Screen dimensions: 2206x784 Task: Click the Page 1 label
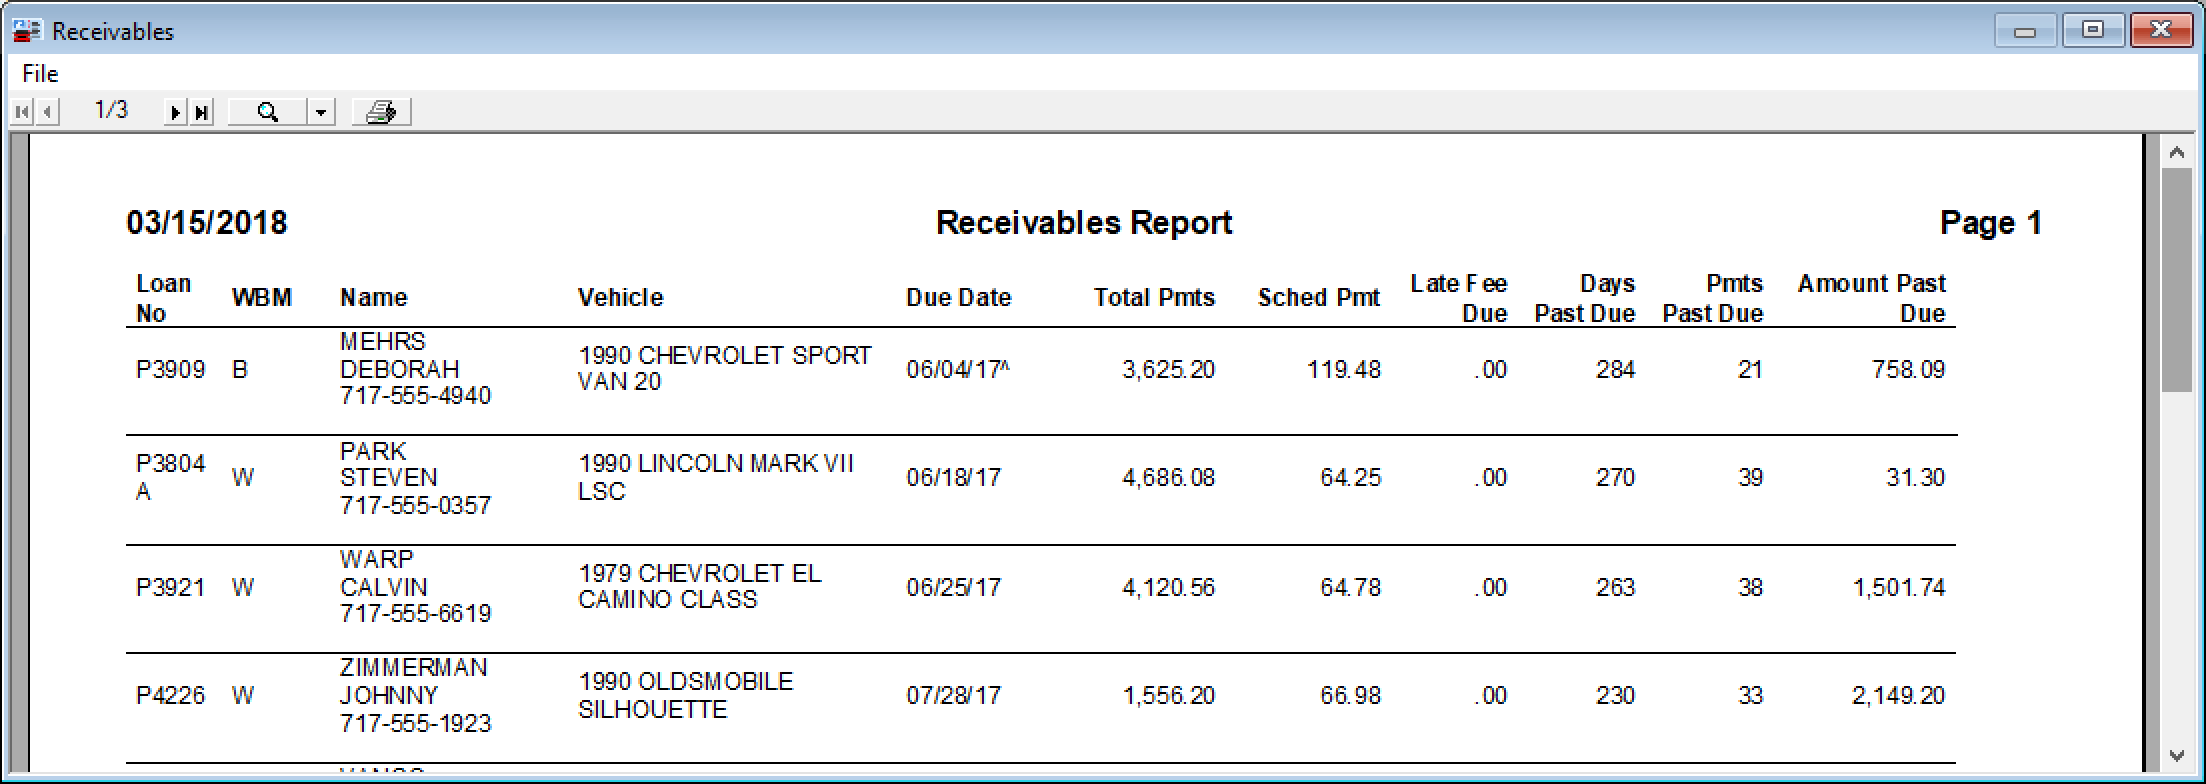(1990, 223)
